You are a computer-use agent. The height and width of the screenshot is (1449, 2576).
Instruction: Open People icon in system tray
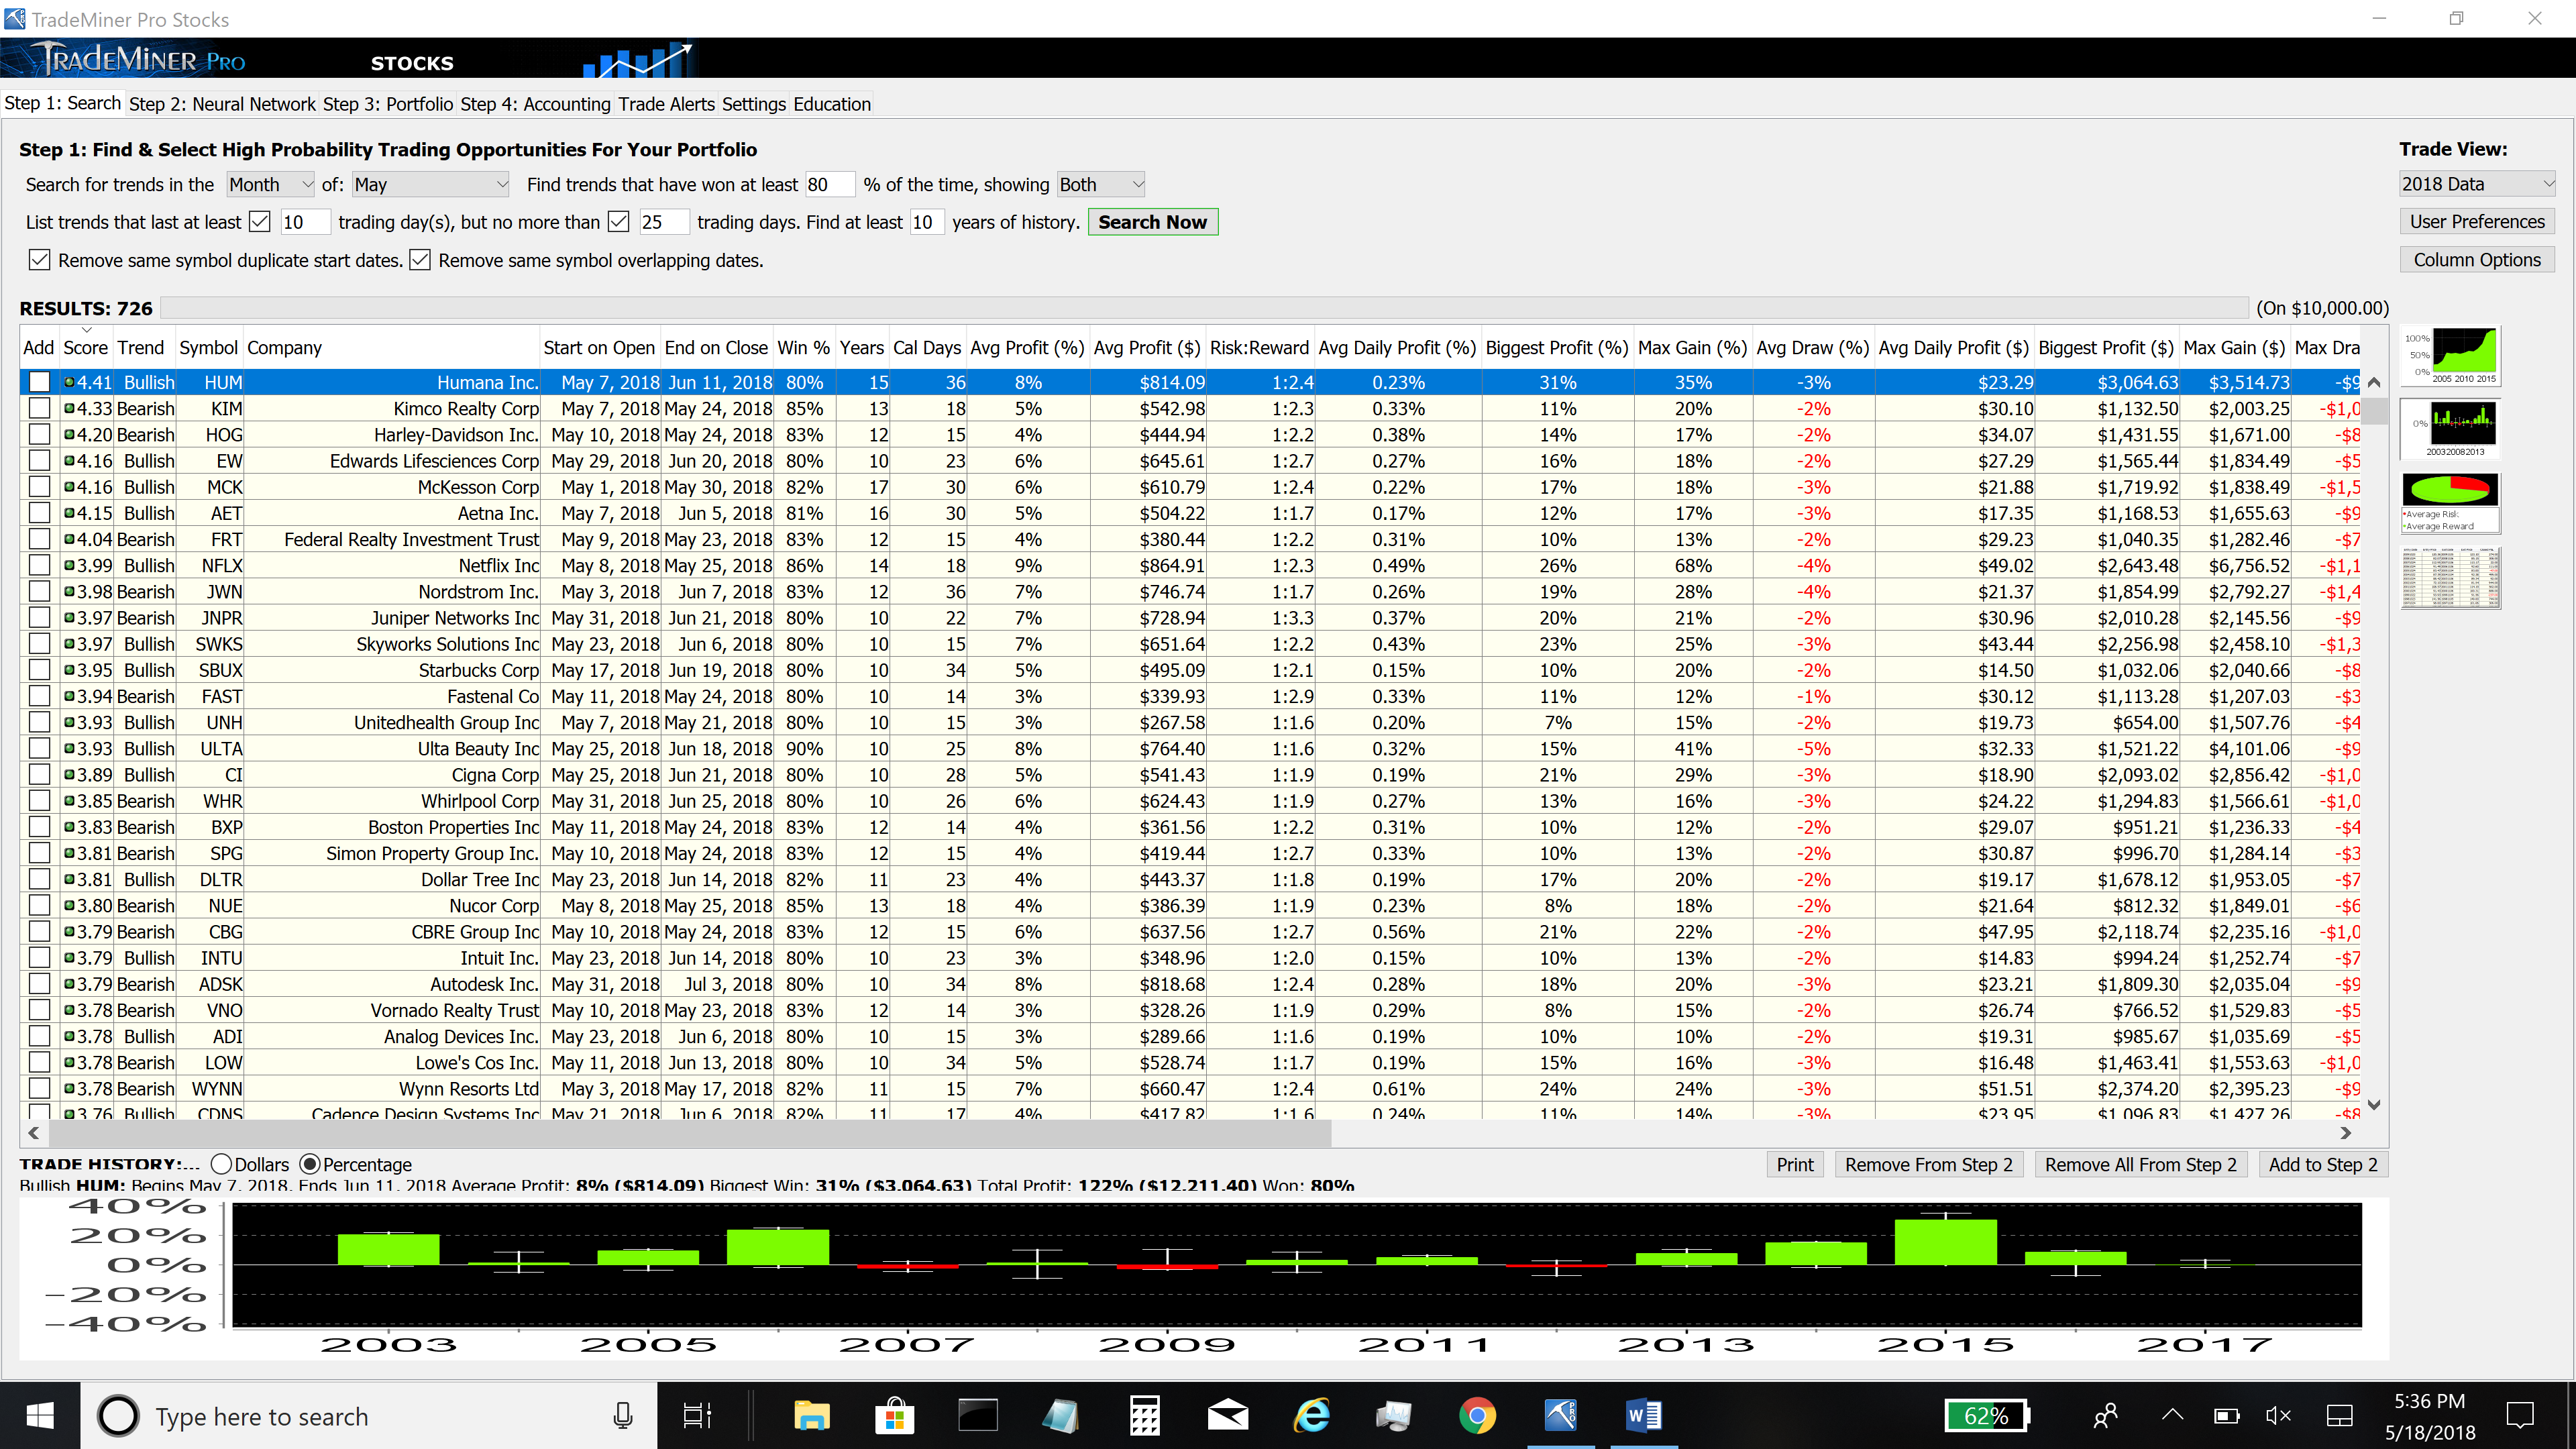(x=2105, y=1416)
